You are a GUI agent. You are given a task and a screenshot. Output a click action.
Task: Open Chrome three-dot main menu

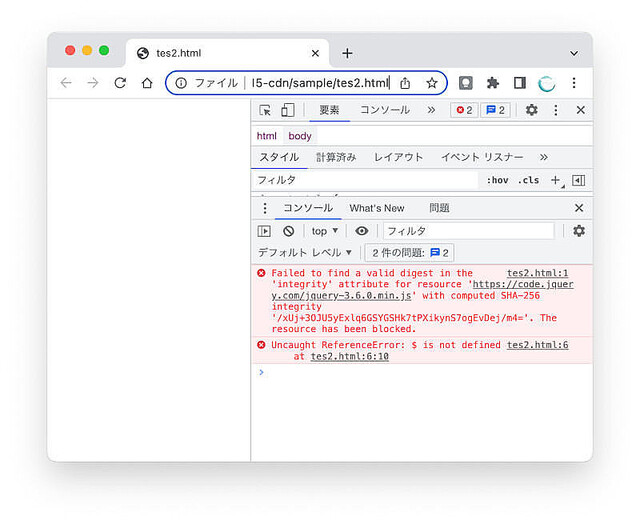pos(574,83)
